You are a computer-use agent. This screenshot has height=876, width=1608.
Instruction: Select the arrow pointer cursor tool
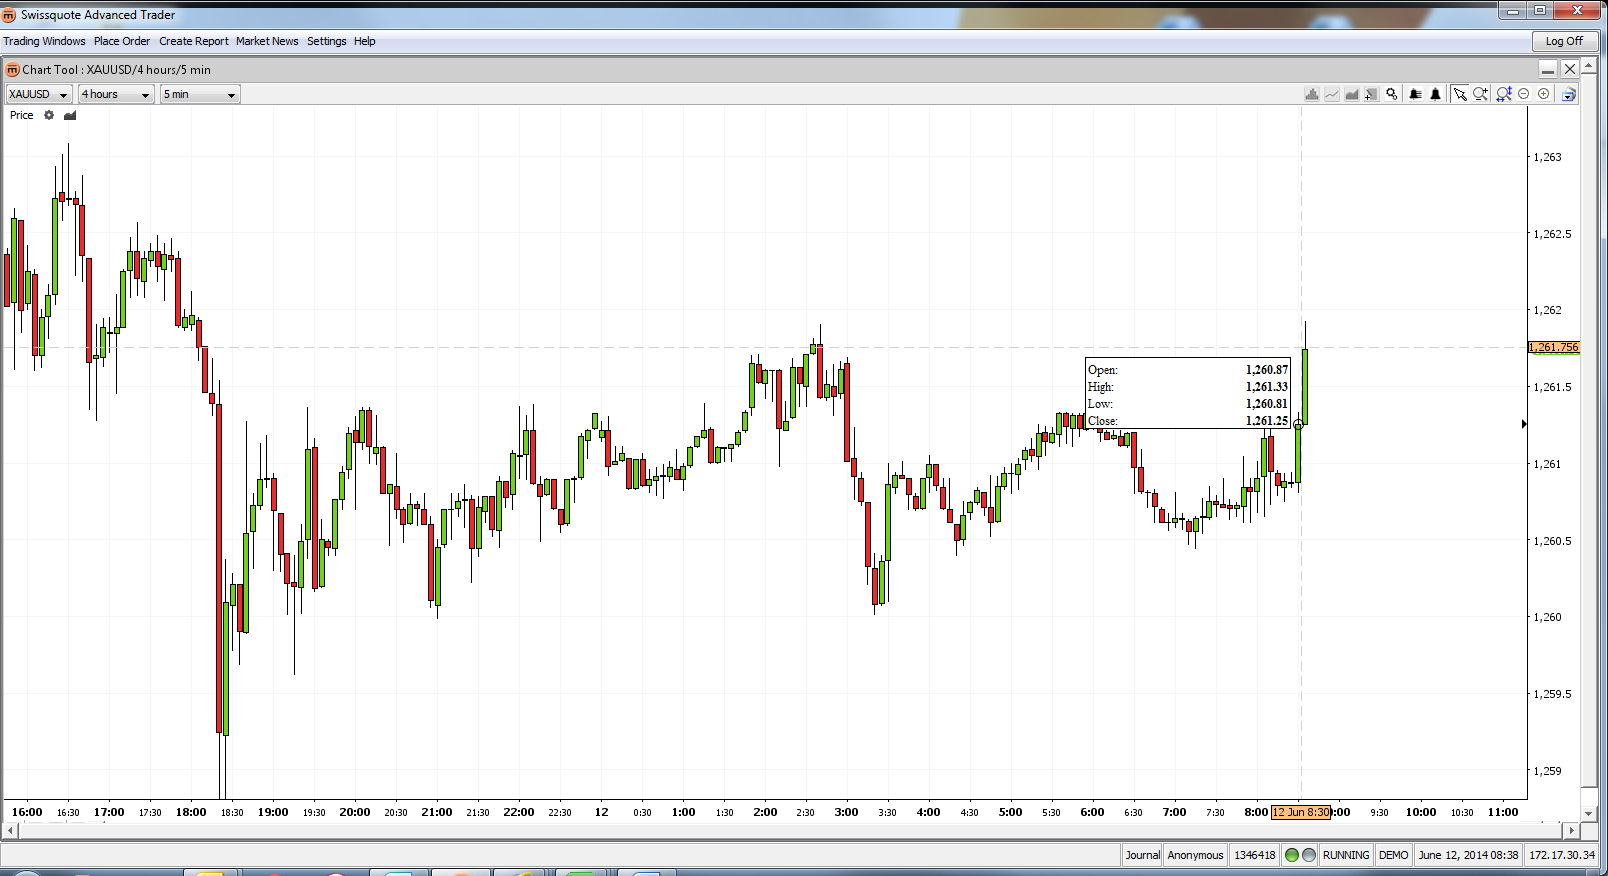point(1460,94)
